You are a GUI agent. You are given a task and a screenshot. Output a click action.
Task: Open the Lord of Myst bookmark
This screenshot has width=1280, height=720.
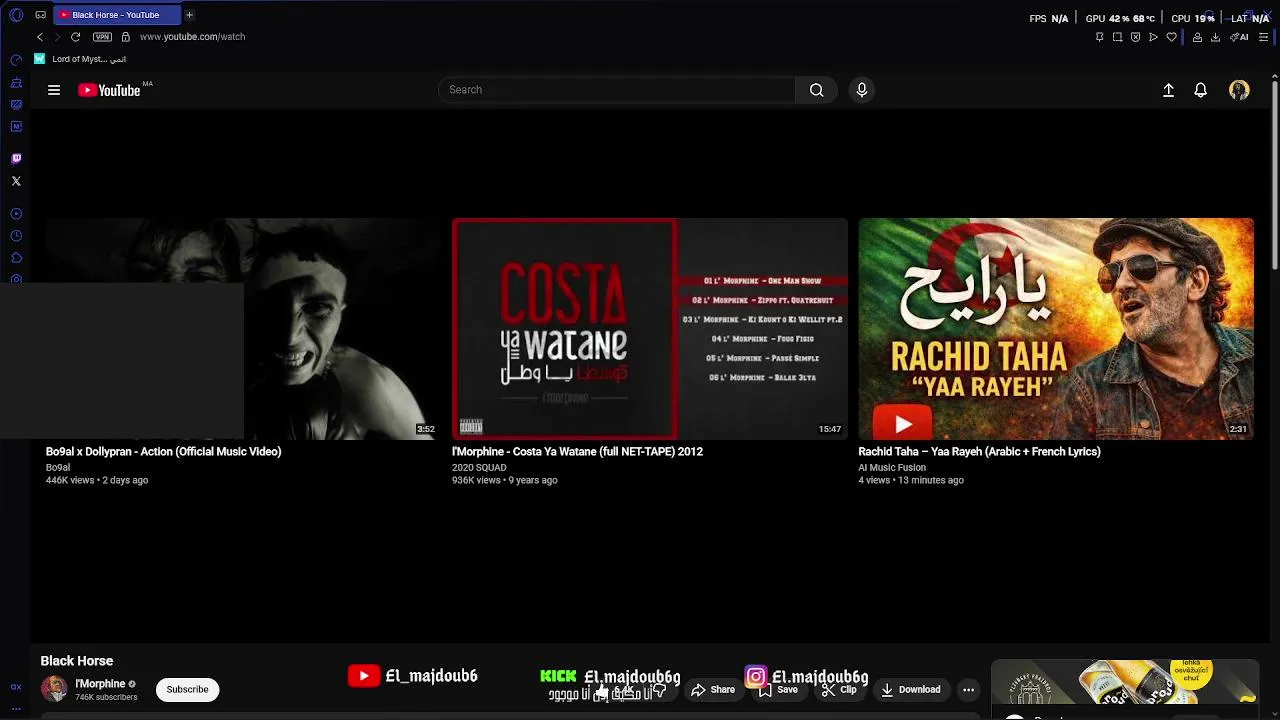pos(80,59)
